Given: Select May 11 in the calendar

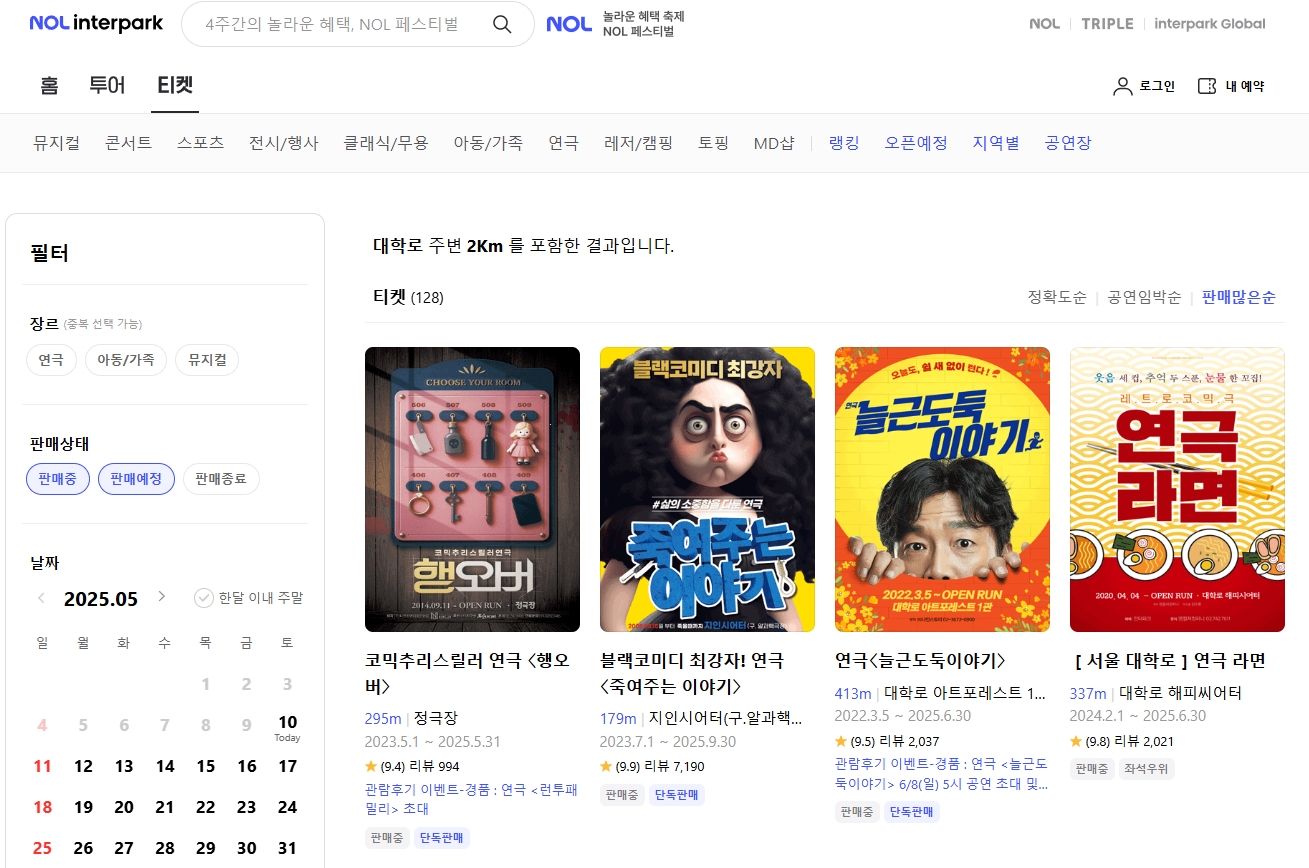Looking at the screenshot, I should click(42, 766).
